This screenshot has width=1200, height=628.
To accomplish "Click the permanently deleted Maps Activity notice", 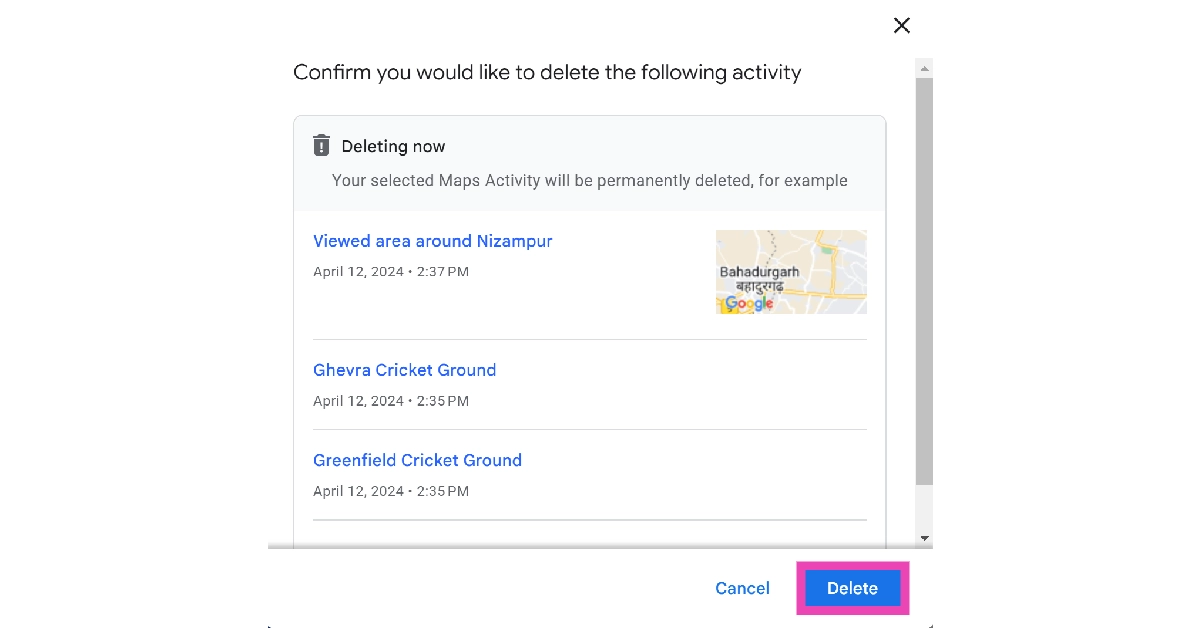I will [589, 181].
